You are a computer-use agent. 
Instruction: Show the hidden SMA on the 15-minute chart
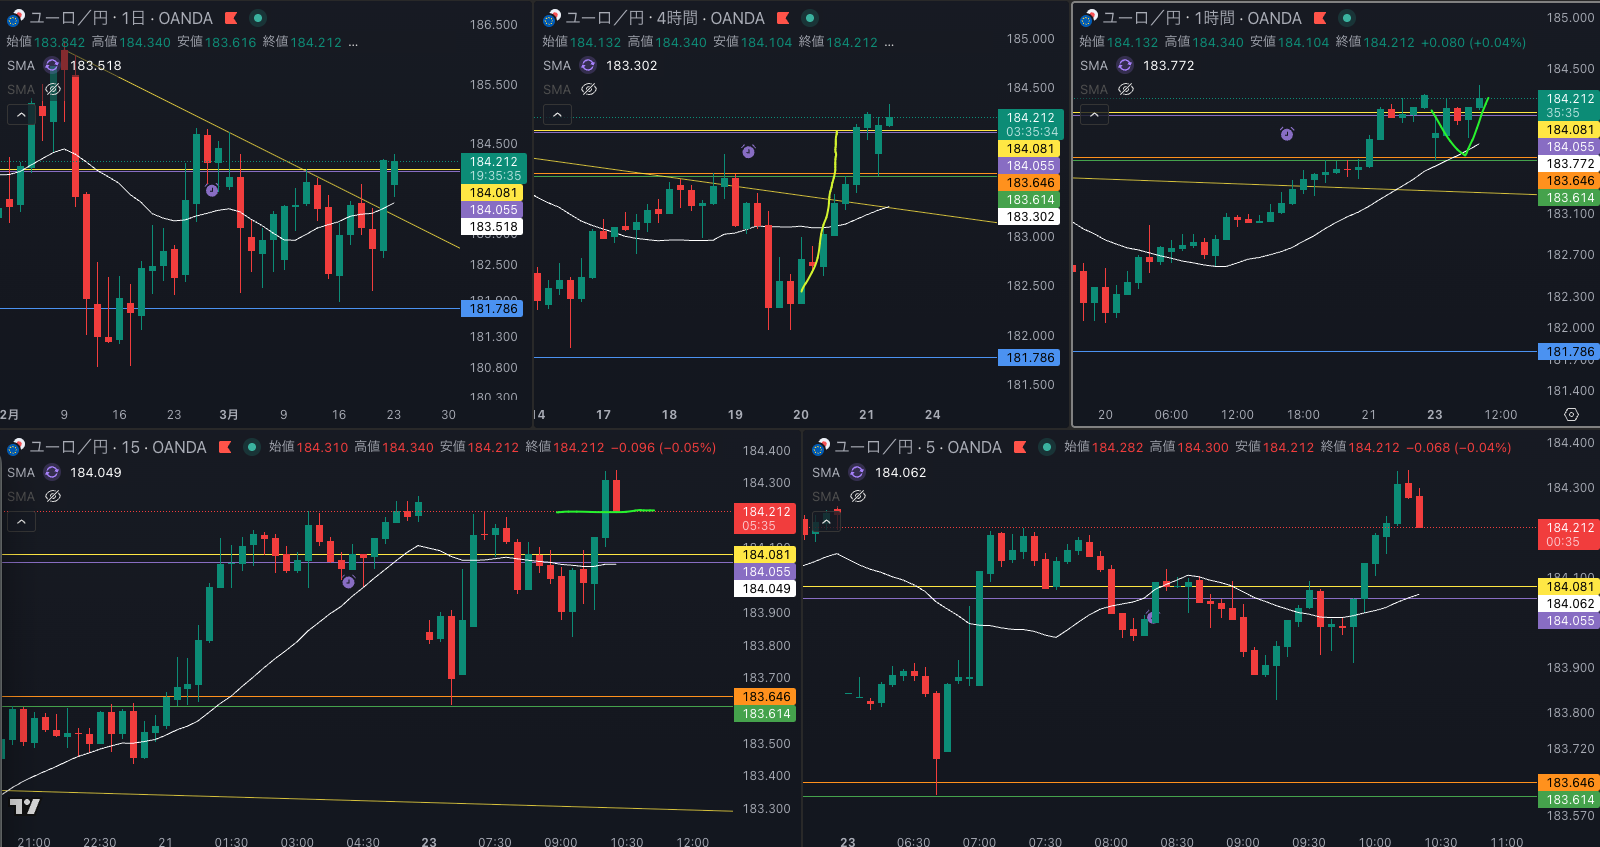point(53,496)
